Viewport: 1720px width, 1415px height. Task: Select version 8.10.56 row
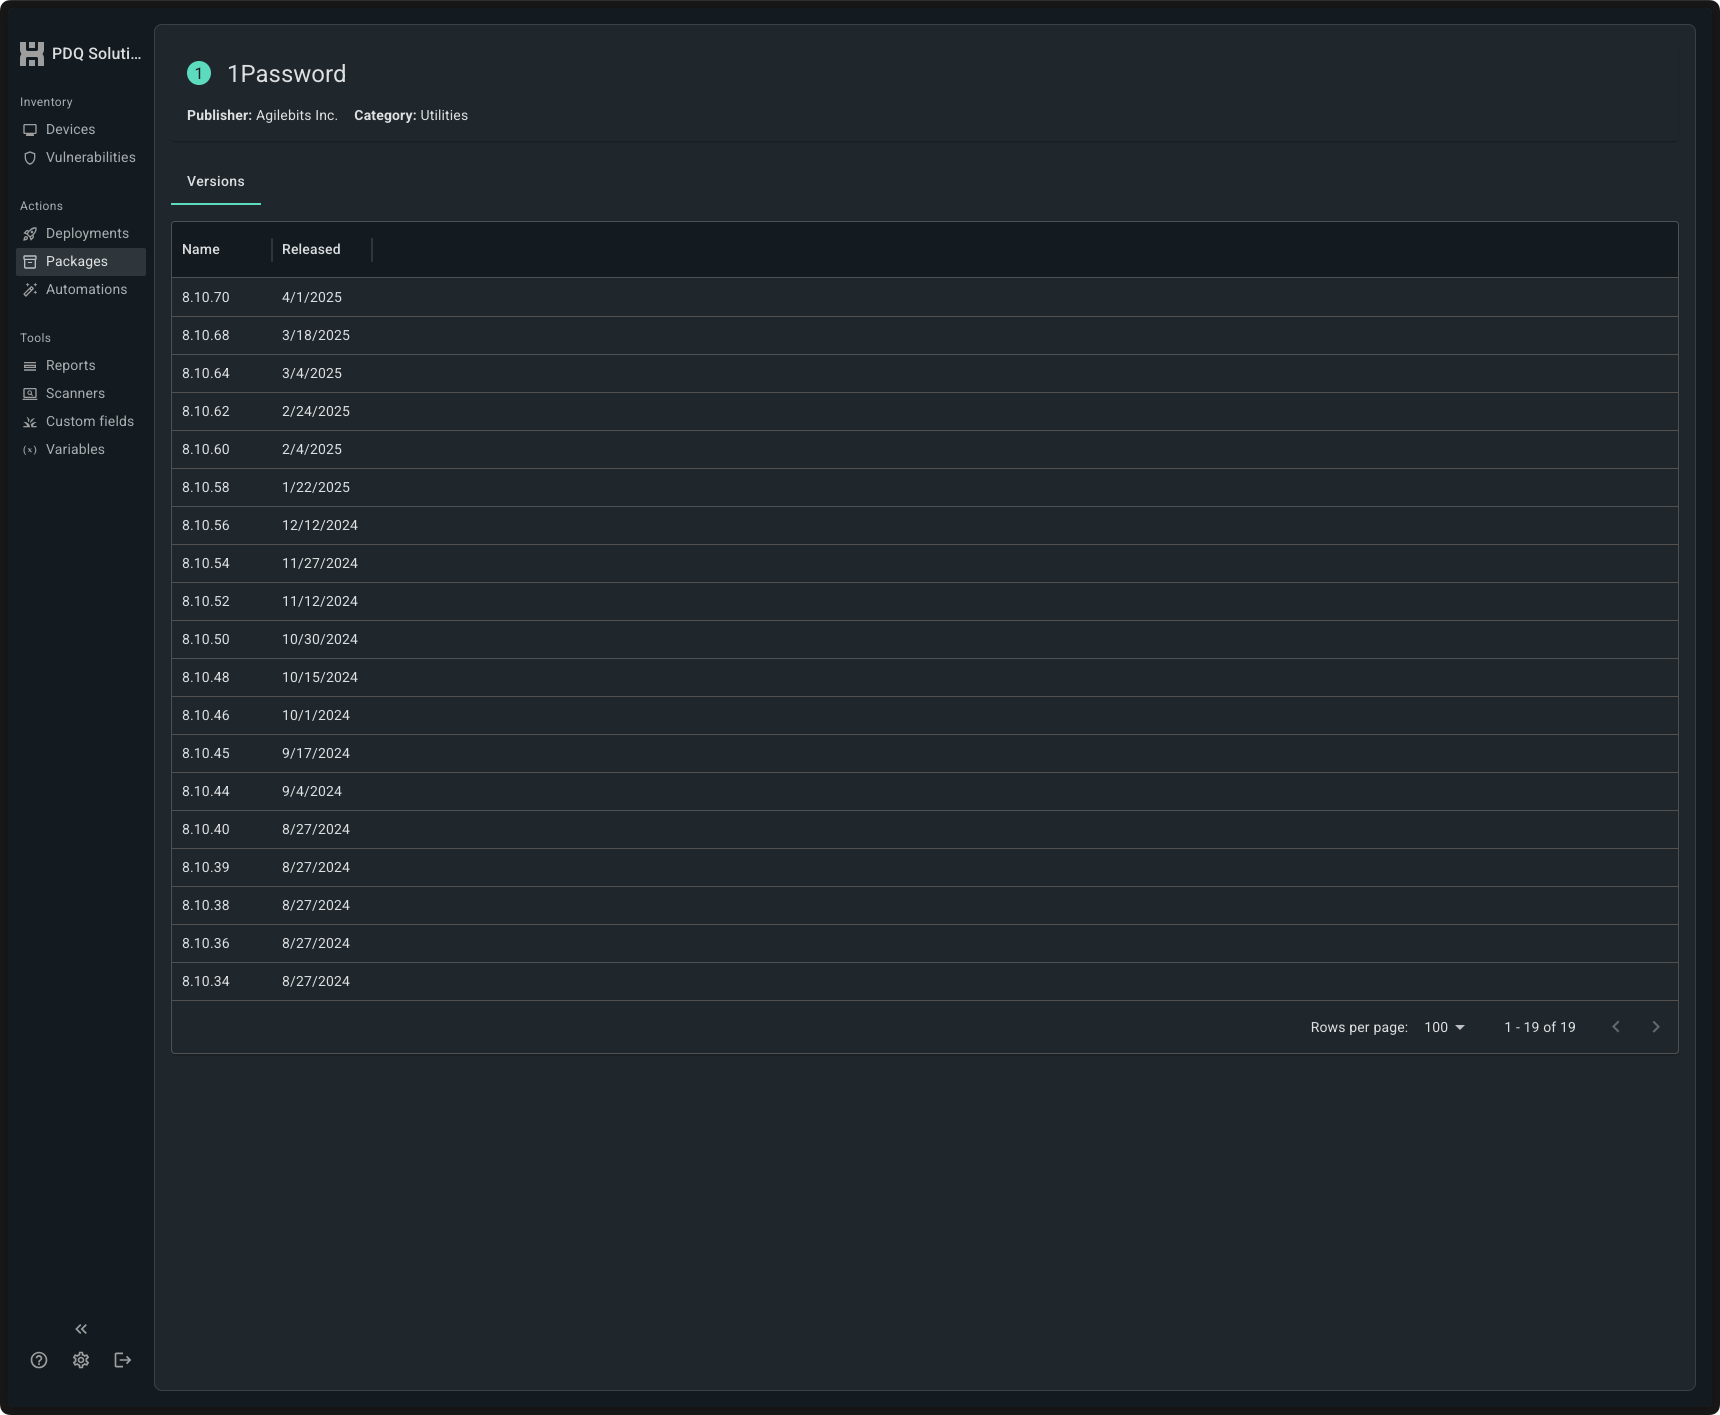tap(925, 526)
